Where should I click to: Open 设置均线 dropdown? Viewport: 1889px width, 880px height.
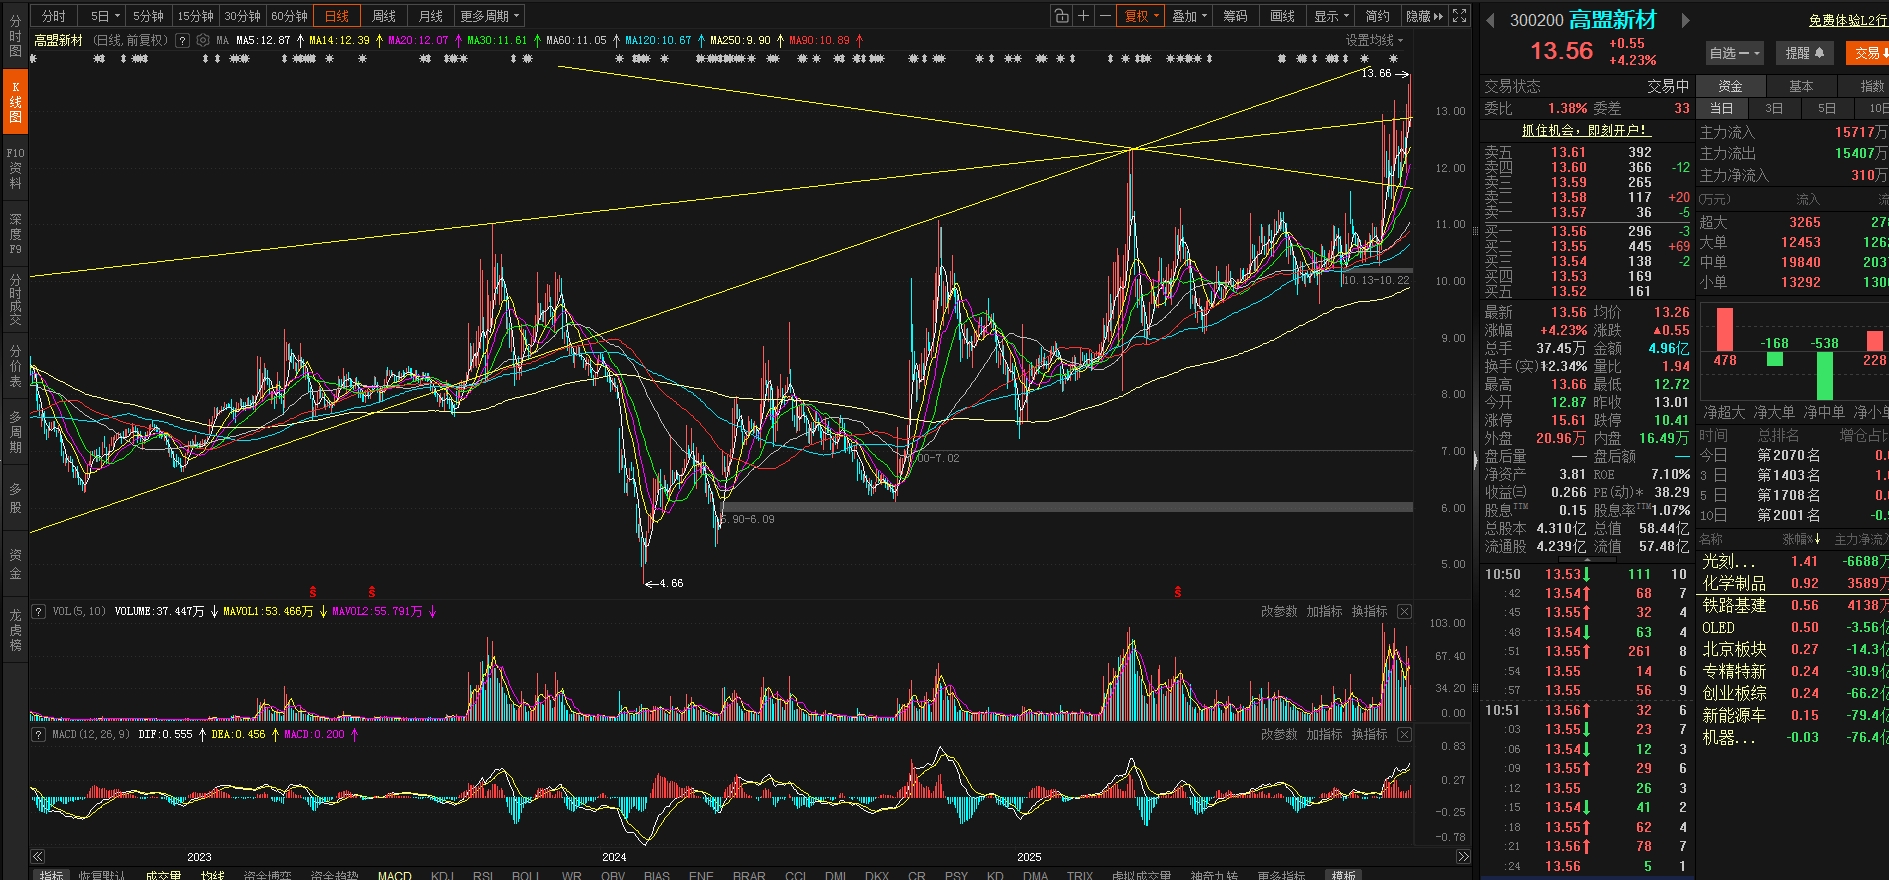(x=1373, y=41)
